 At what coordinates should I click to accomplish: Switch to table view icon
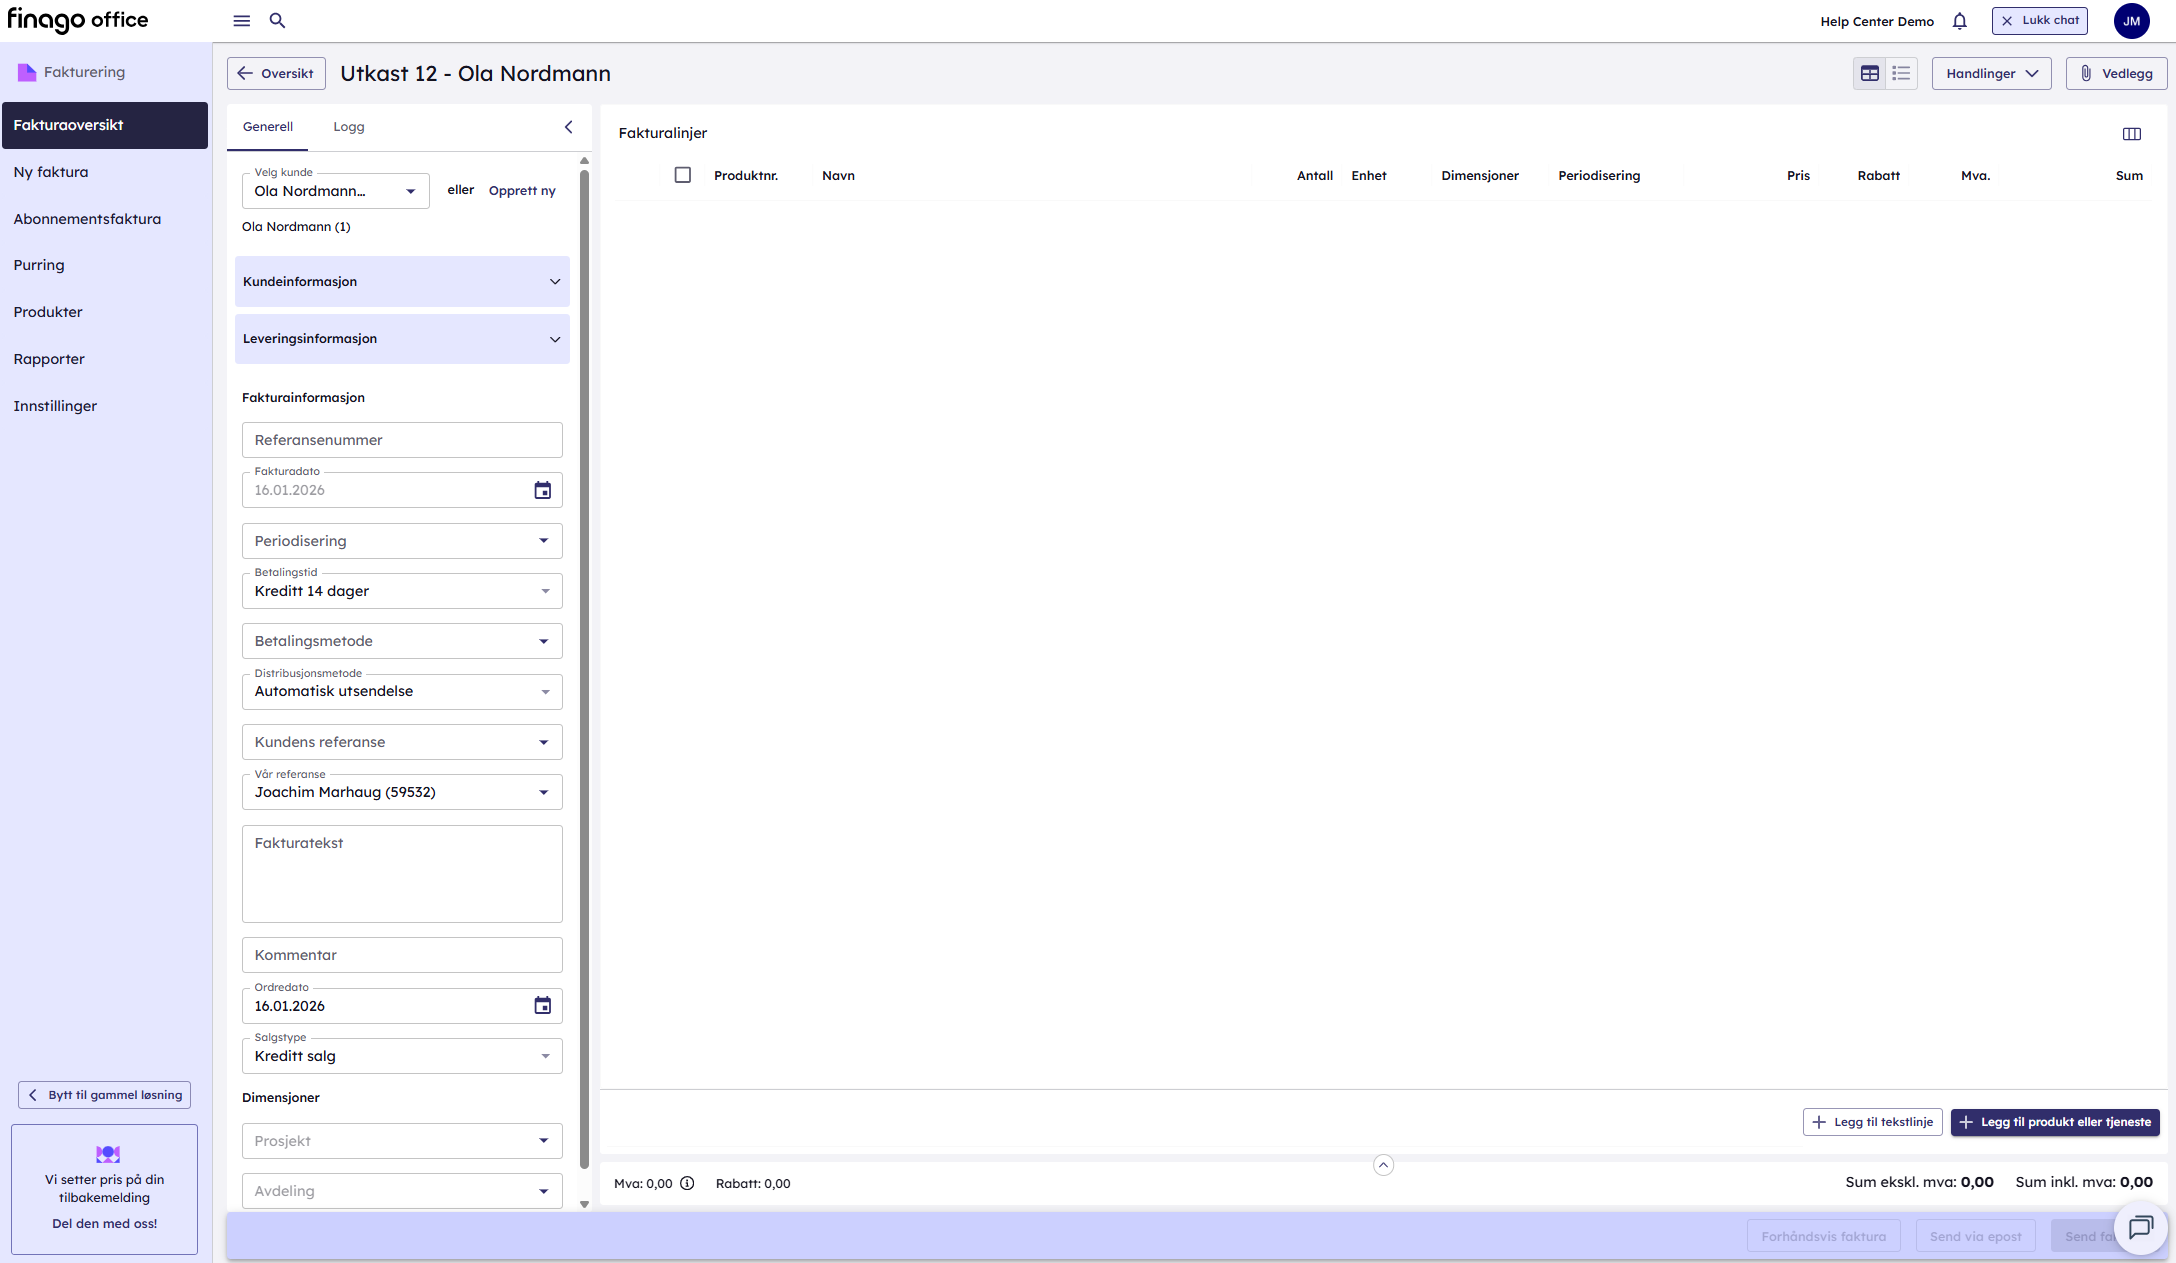[x=1869, y=73]
